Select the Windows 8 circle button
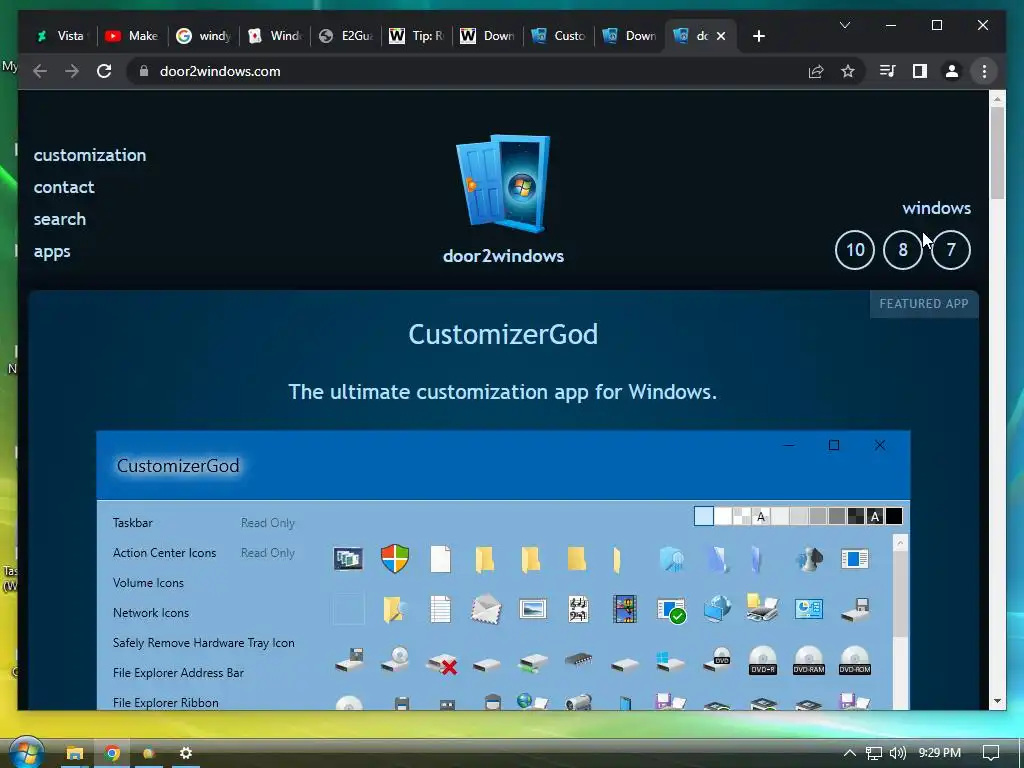Image resolution: width=1024 pixels, height=768 pixels. point(903,249)
